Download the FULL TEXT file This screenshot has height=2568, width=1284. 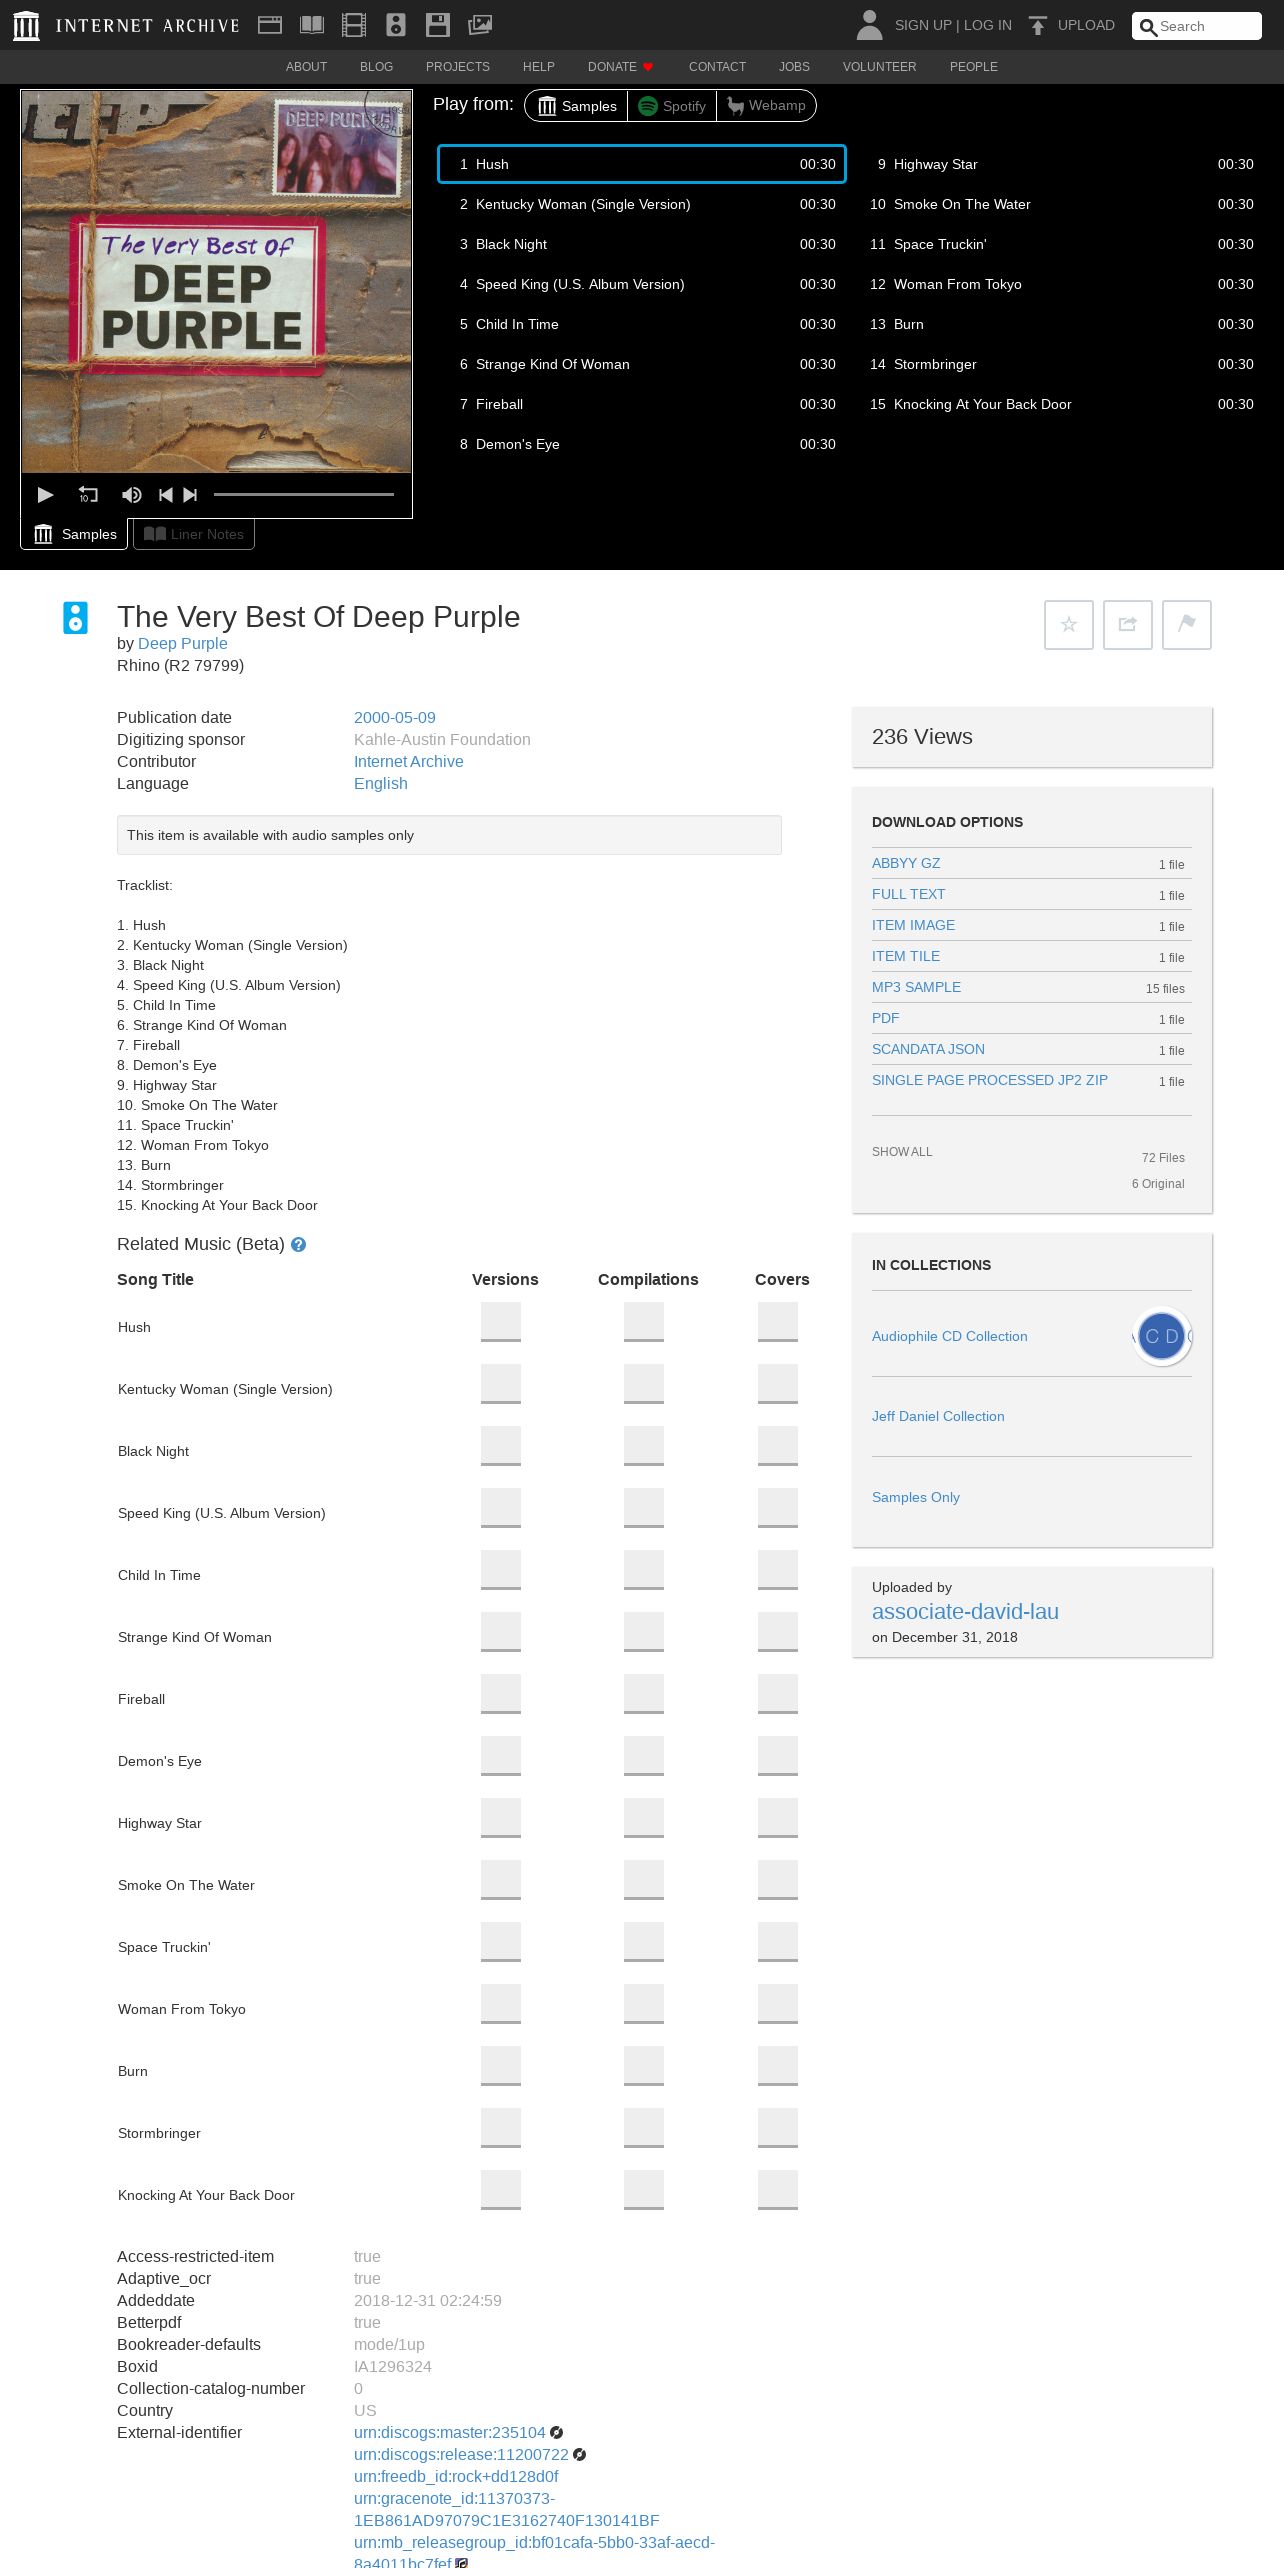(x=909, y=894)
